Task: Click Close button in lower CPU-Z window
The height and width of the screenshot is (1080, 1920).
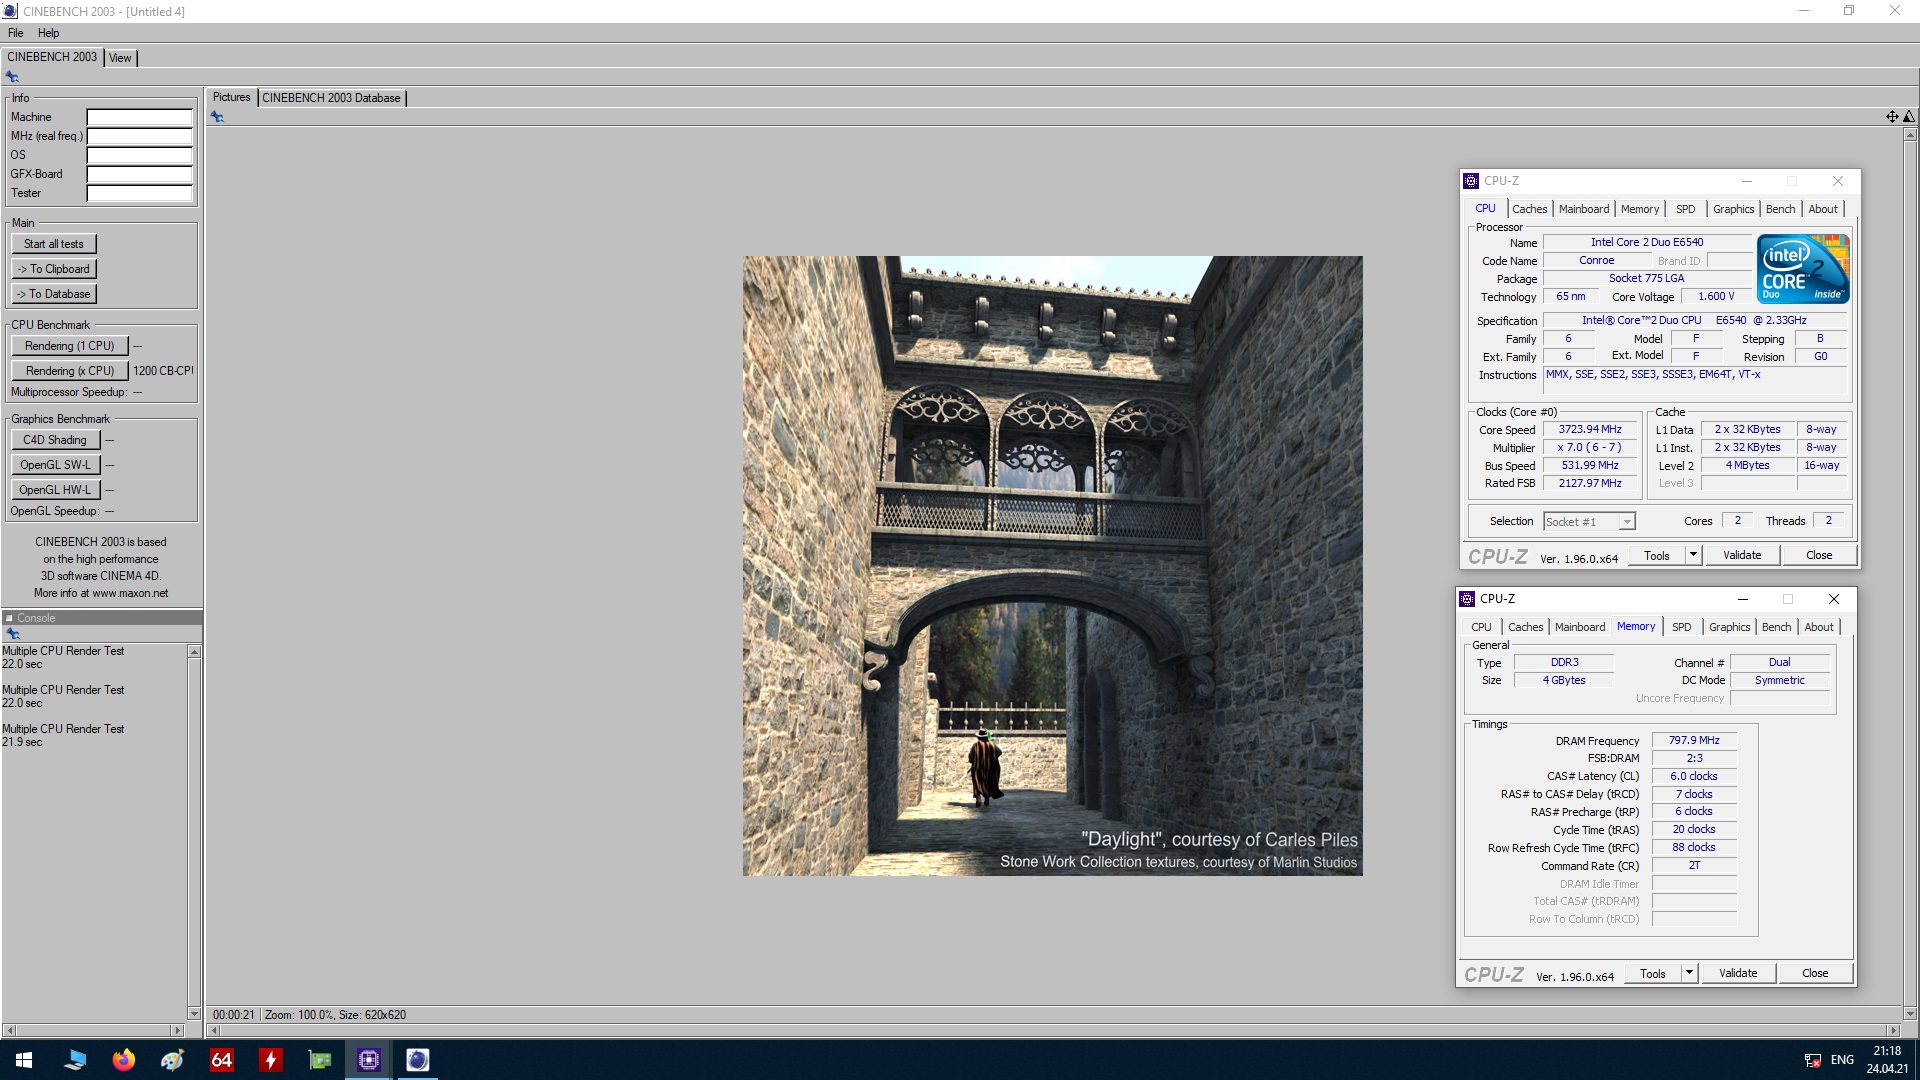Action: (x=1815, y=973)
